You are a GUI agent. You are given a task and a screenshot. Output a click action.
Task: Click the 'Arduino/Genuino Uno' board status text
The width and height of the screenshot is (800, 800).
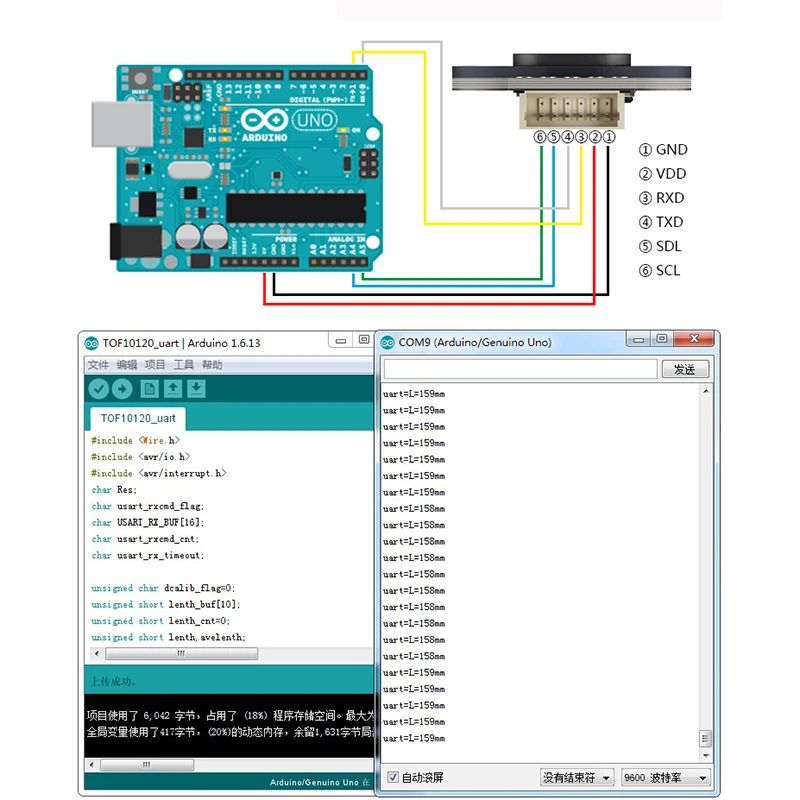[x=314, y=782]
